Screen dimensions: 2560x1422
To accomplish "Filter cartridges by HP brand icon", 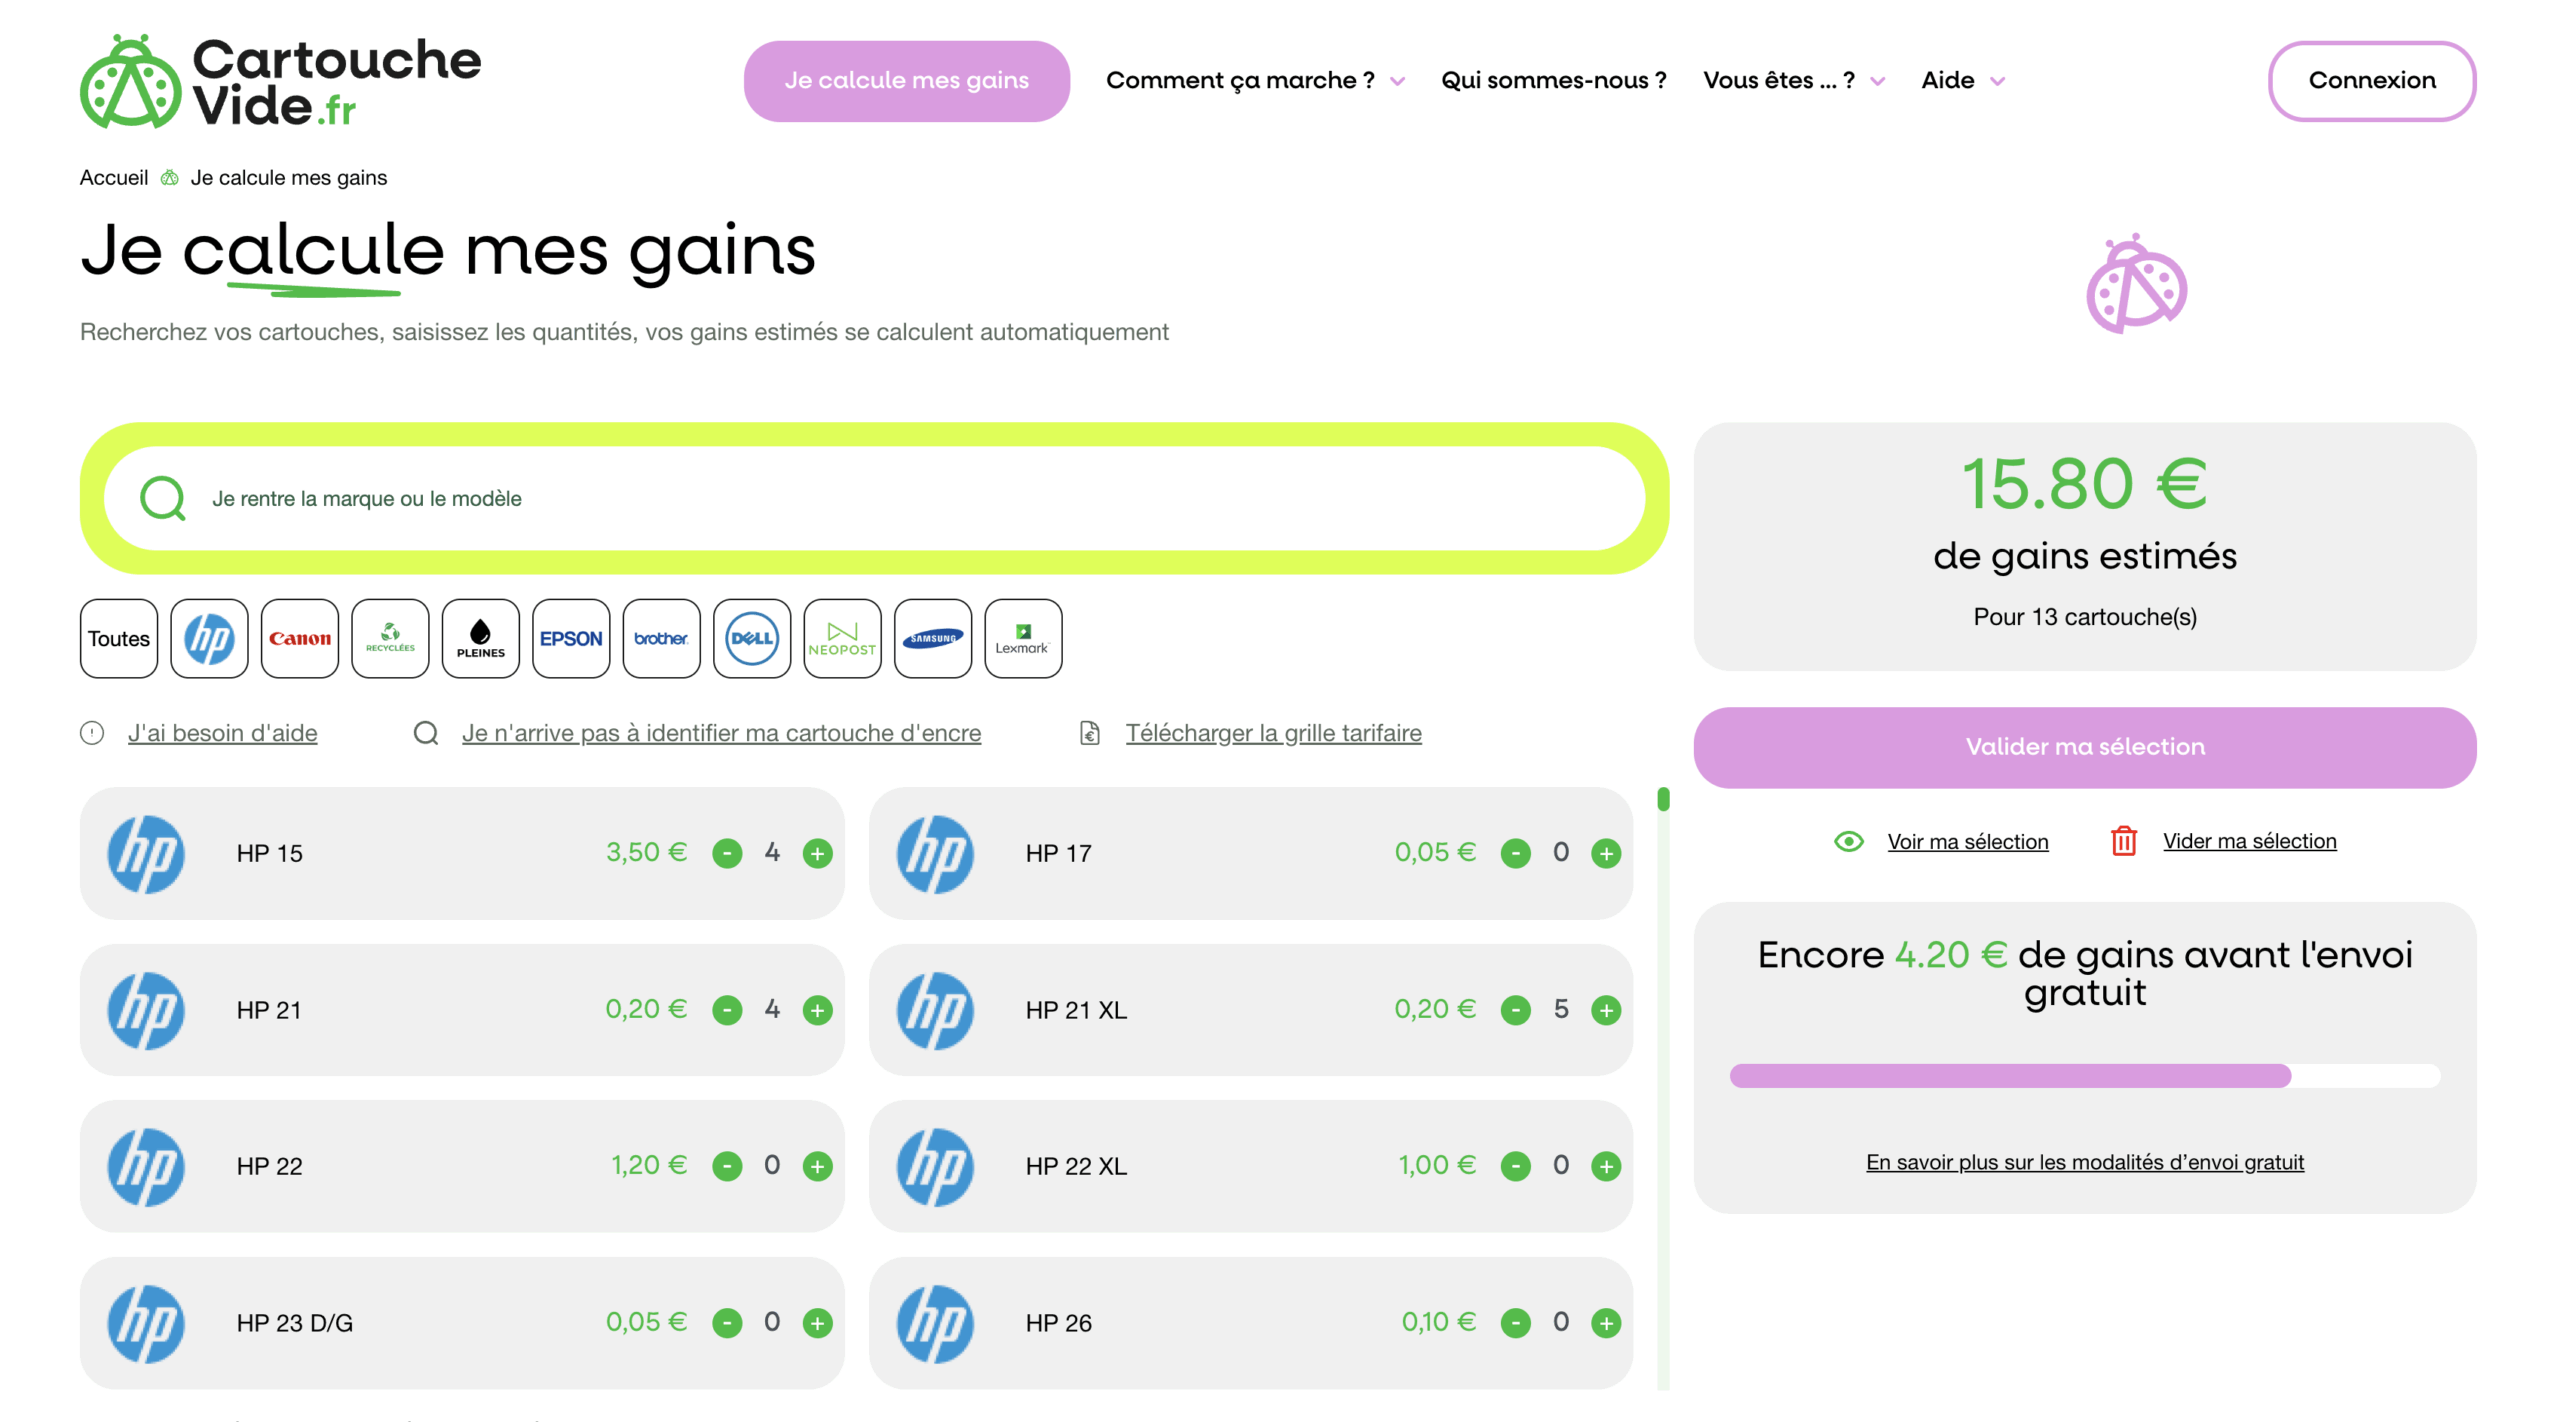I will [209, 638].
